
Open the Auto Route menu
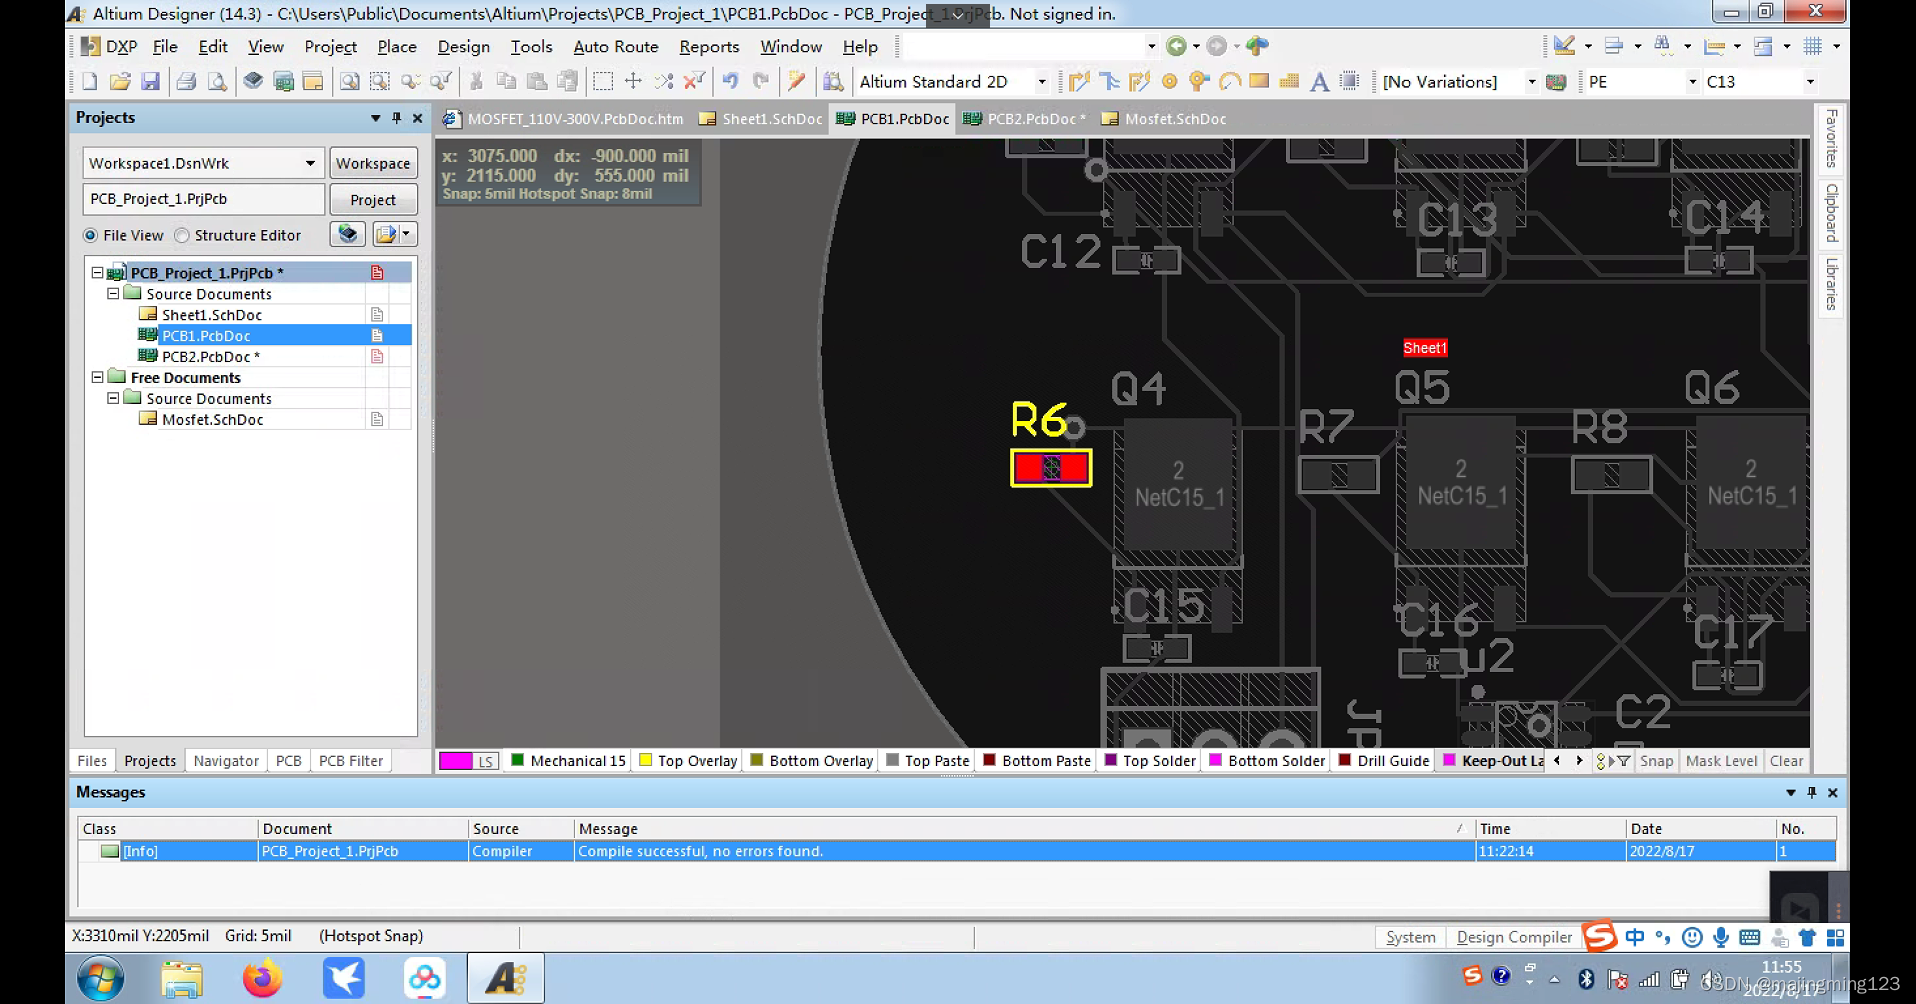[616, 47]
